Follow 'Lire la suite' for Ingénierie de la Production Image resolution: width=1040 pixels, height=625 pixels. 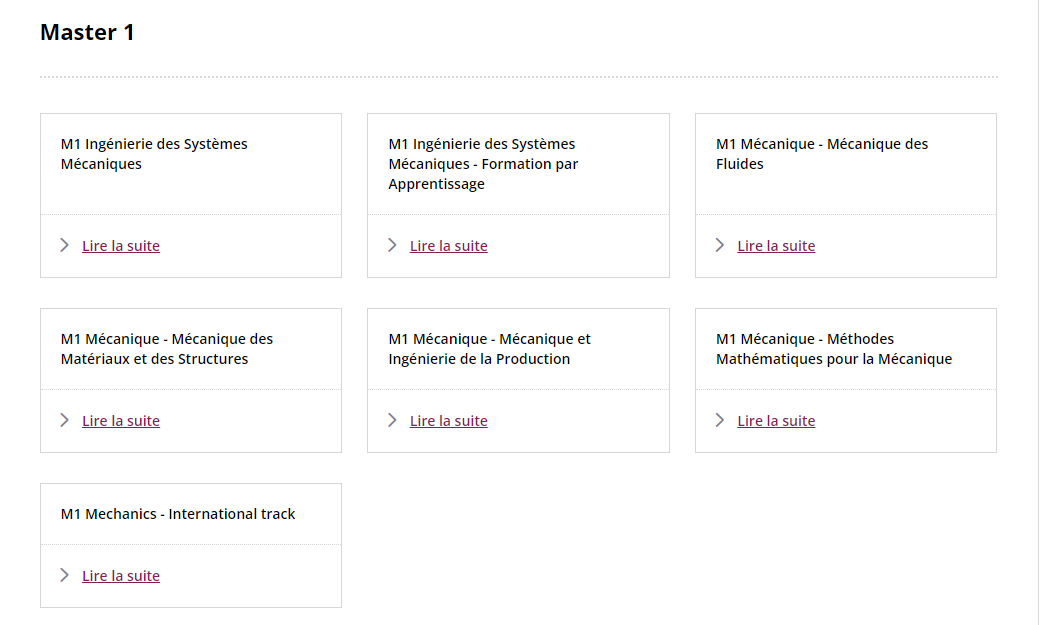[x=449, y=421]
